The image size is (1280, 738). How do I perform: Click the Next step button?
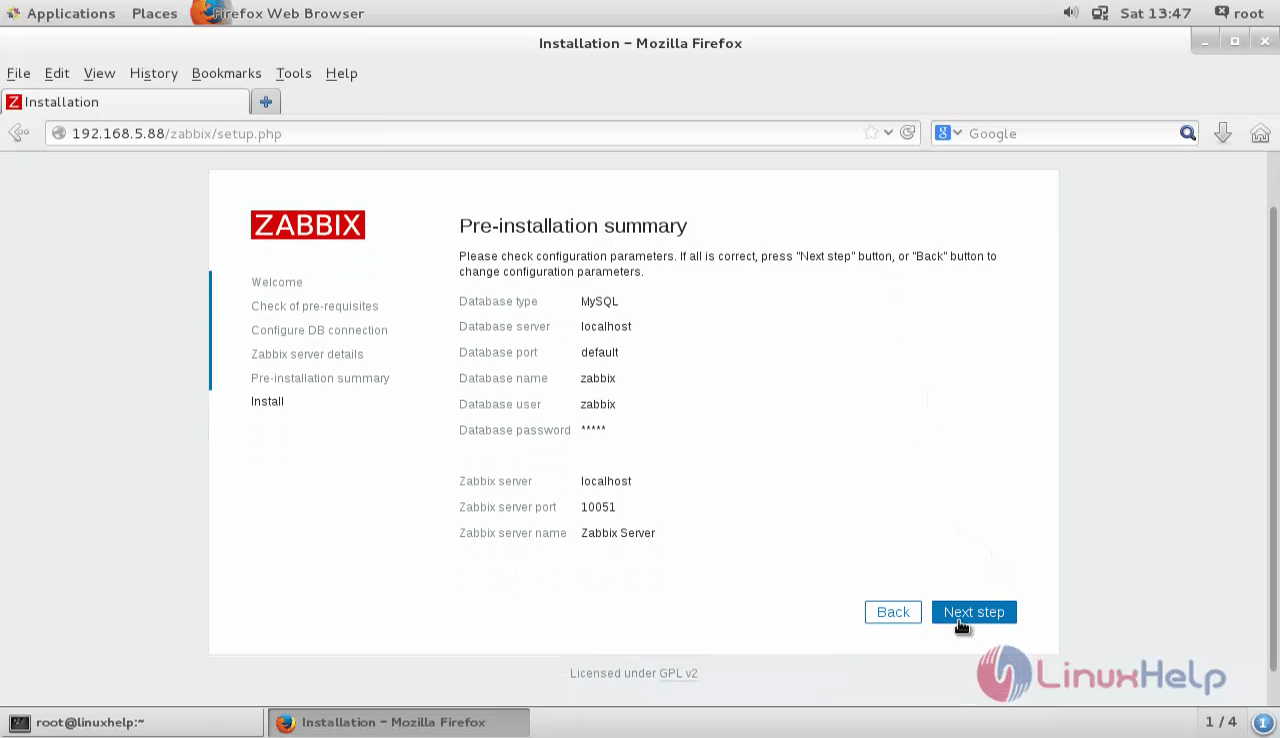click(974, 612)
